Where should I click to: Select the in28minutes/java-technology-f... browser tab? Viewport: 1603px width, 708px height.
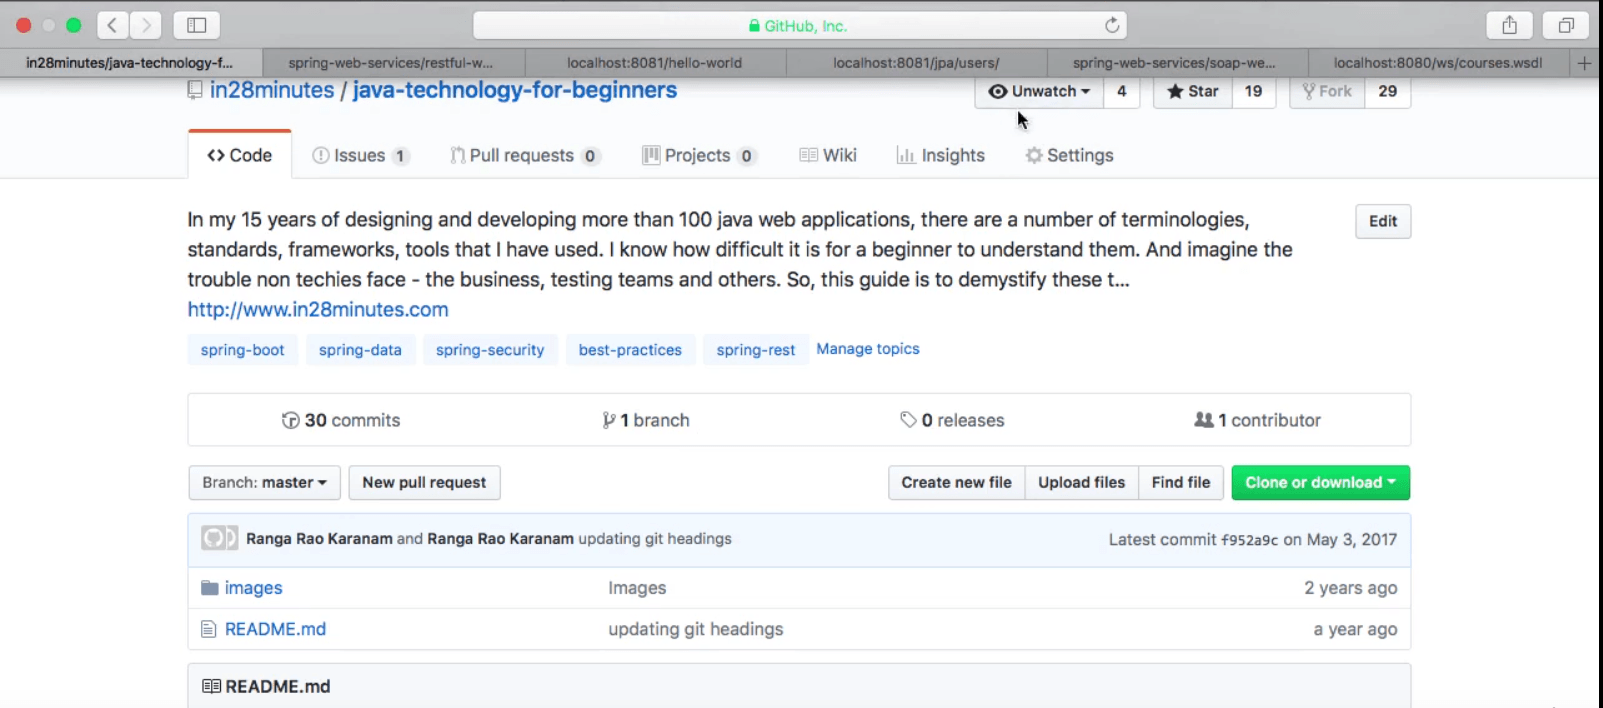click(x=130, y=63)
